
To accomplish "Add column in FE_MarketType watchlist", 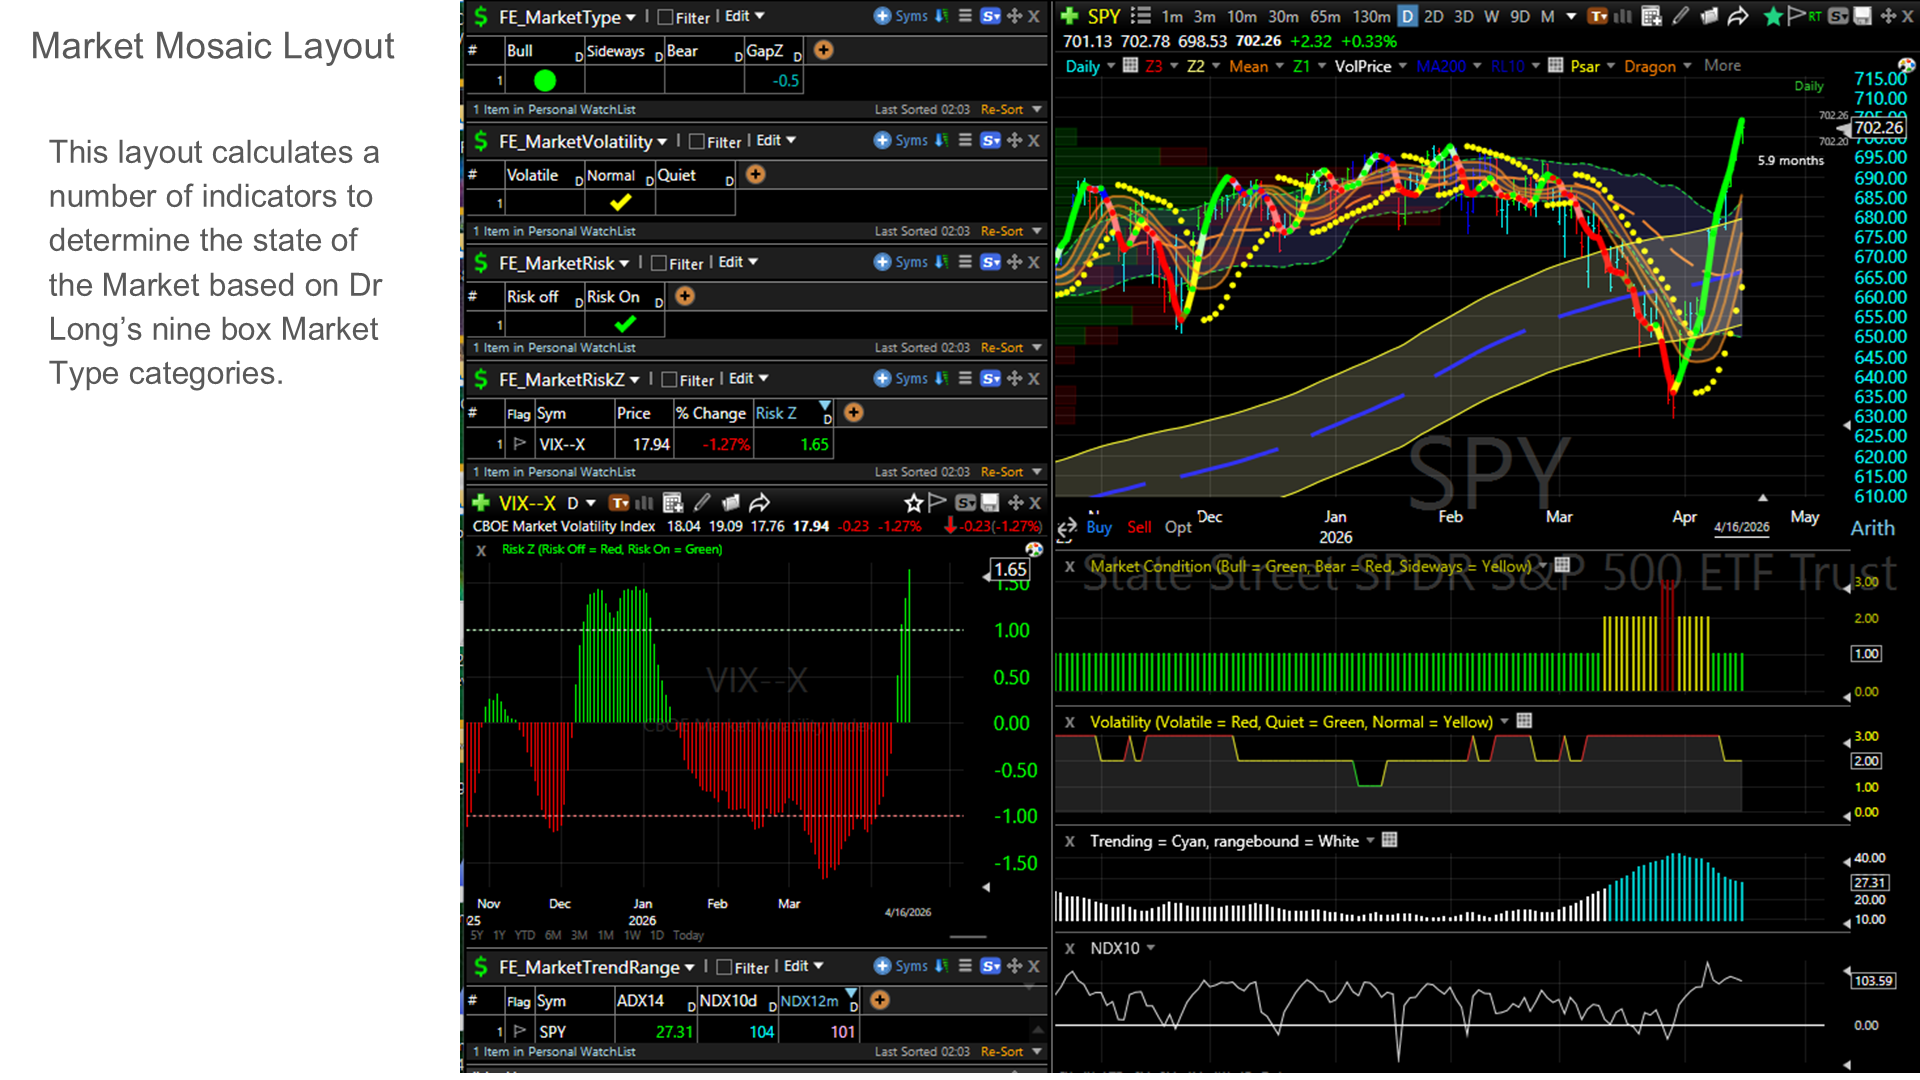I will 823,50.
